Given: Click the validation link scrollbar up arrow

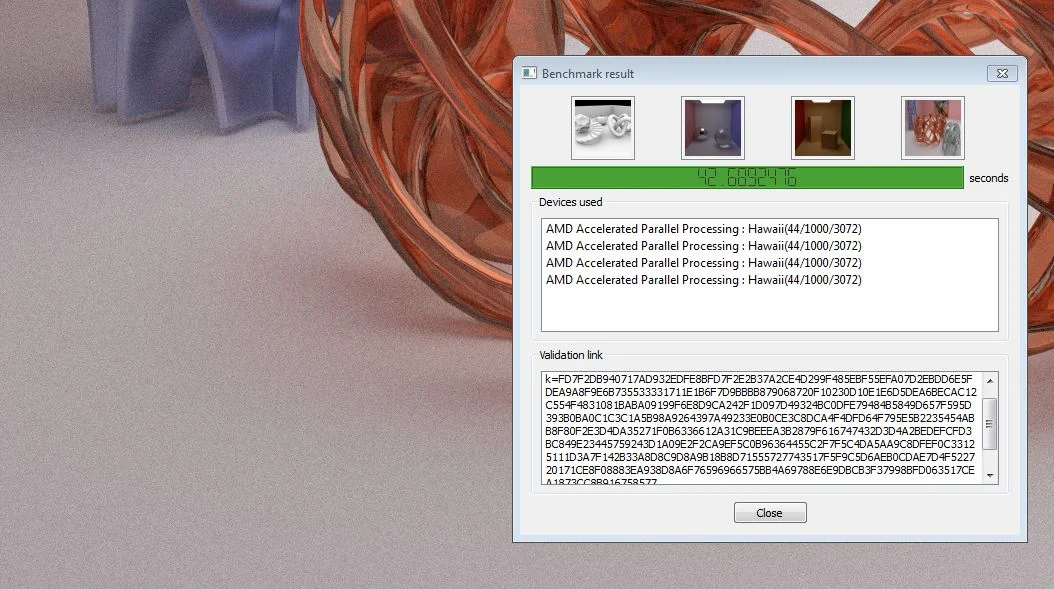Looking at the screenshot, I should (x=989, y=381).
